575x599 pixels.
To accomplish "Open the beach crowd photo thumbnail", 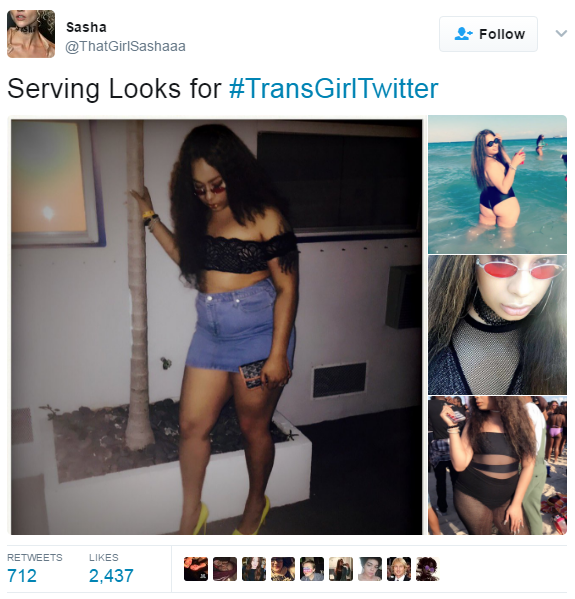I will pyautogui.click(x=497, y=465).
